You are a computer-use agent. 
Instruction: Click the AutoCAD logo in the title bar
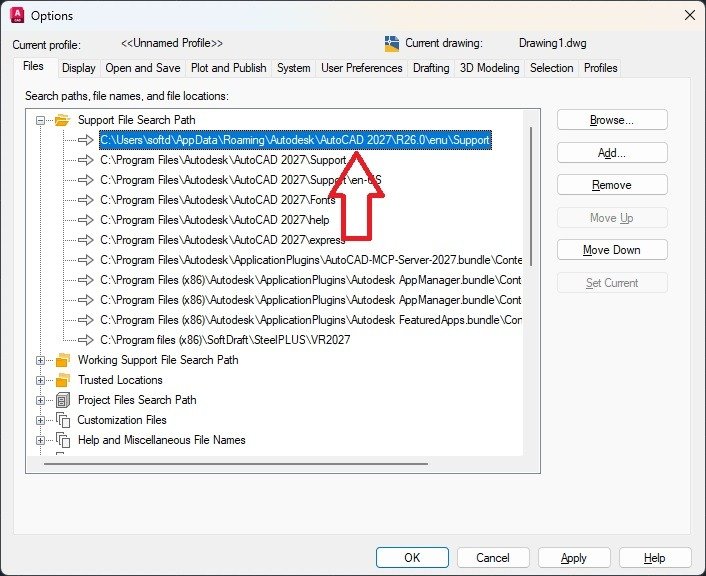point(17,15)
